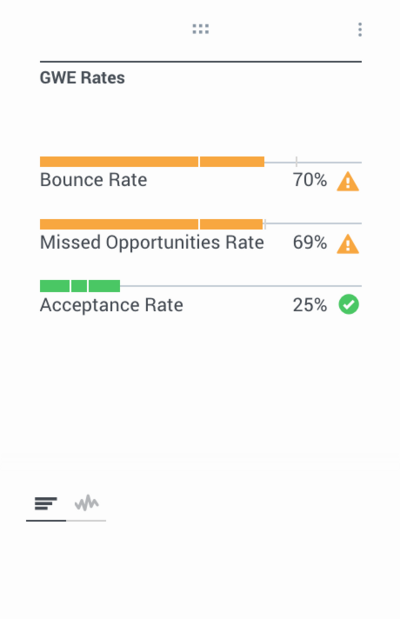Click the 69% Missed Opportunities value

[310, 242]
